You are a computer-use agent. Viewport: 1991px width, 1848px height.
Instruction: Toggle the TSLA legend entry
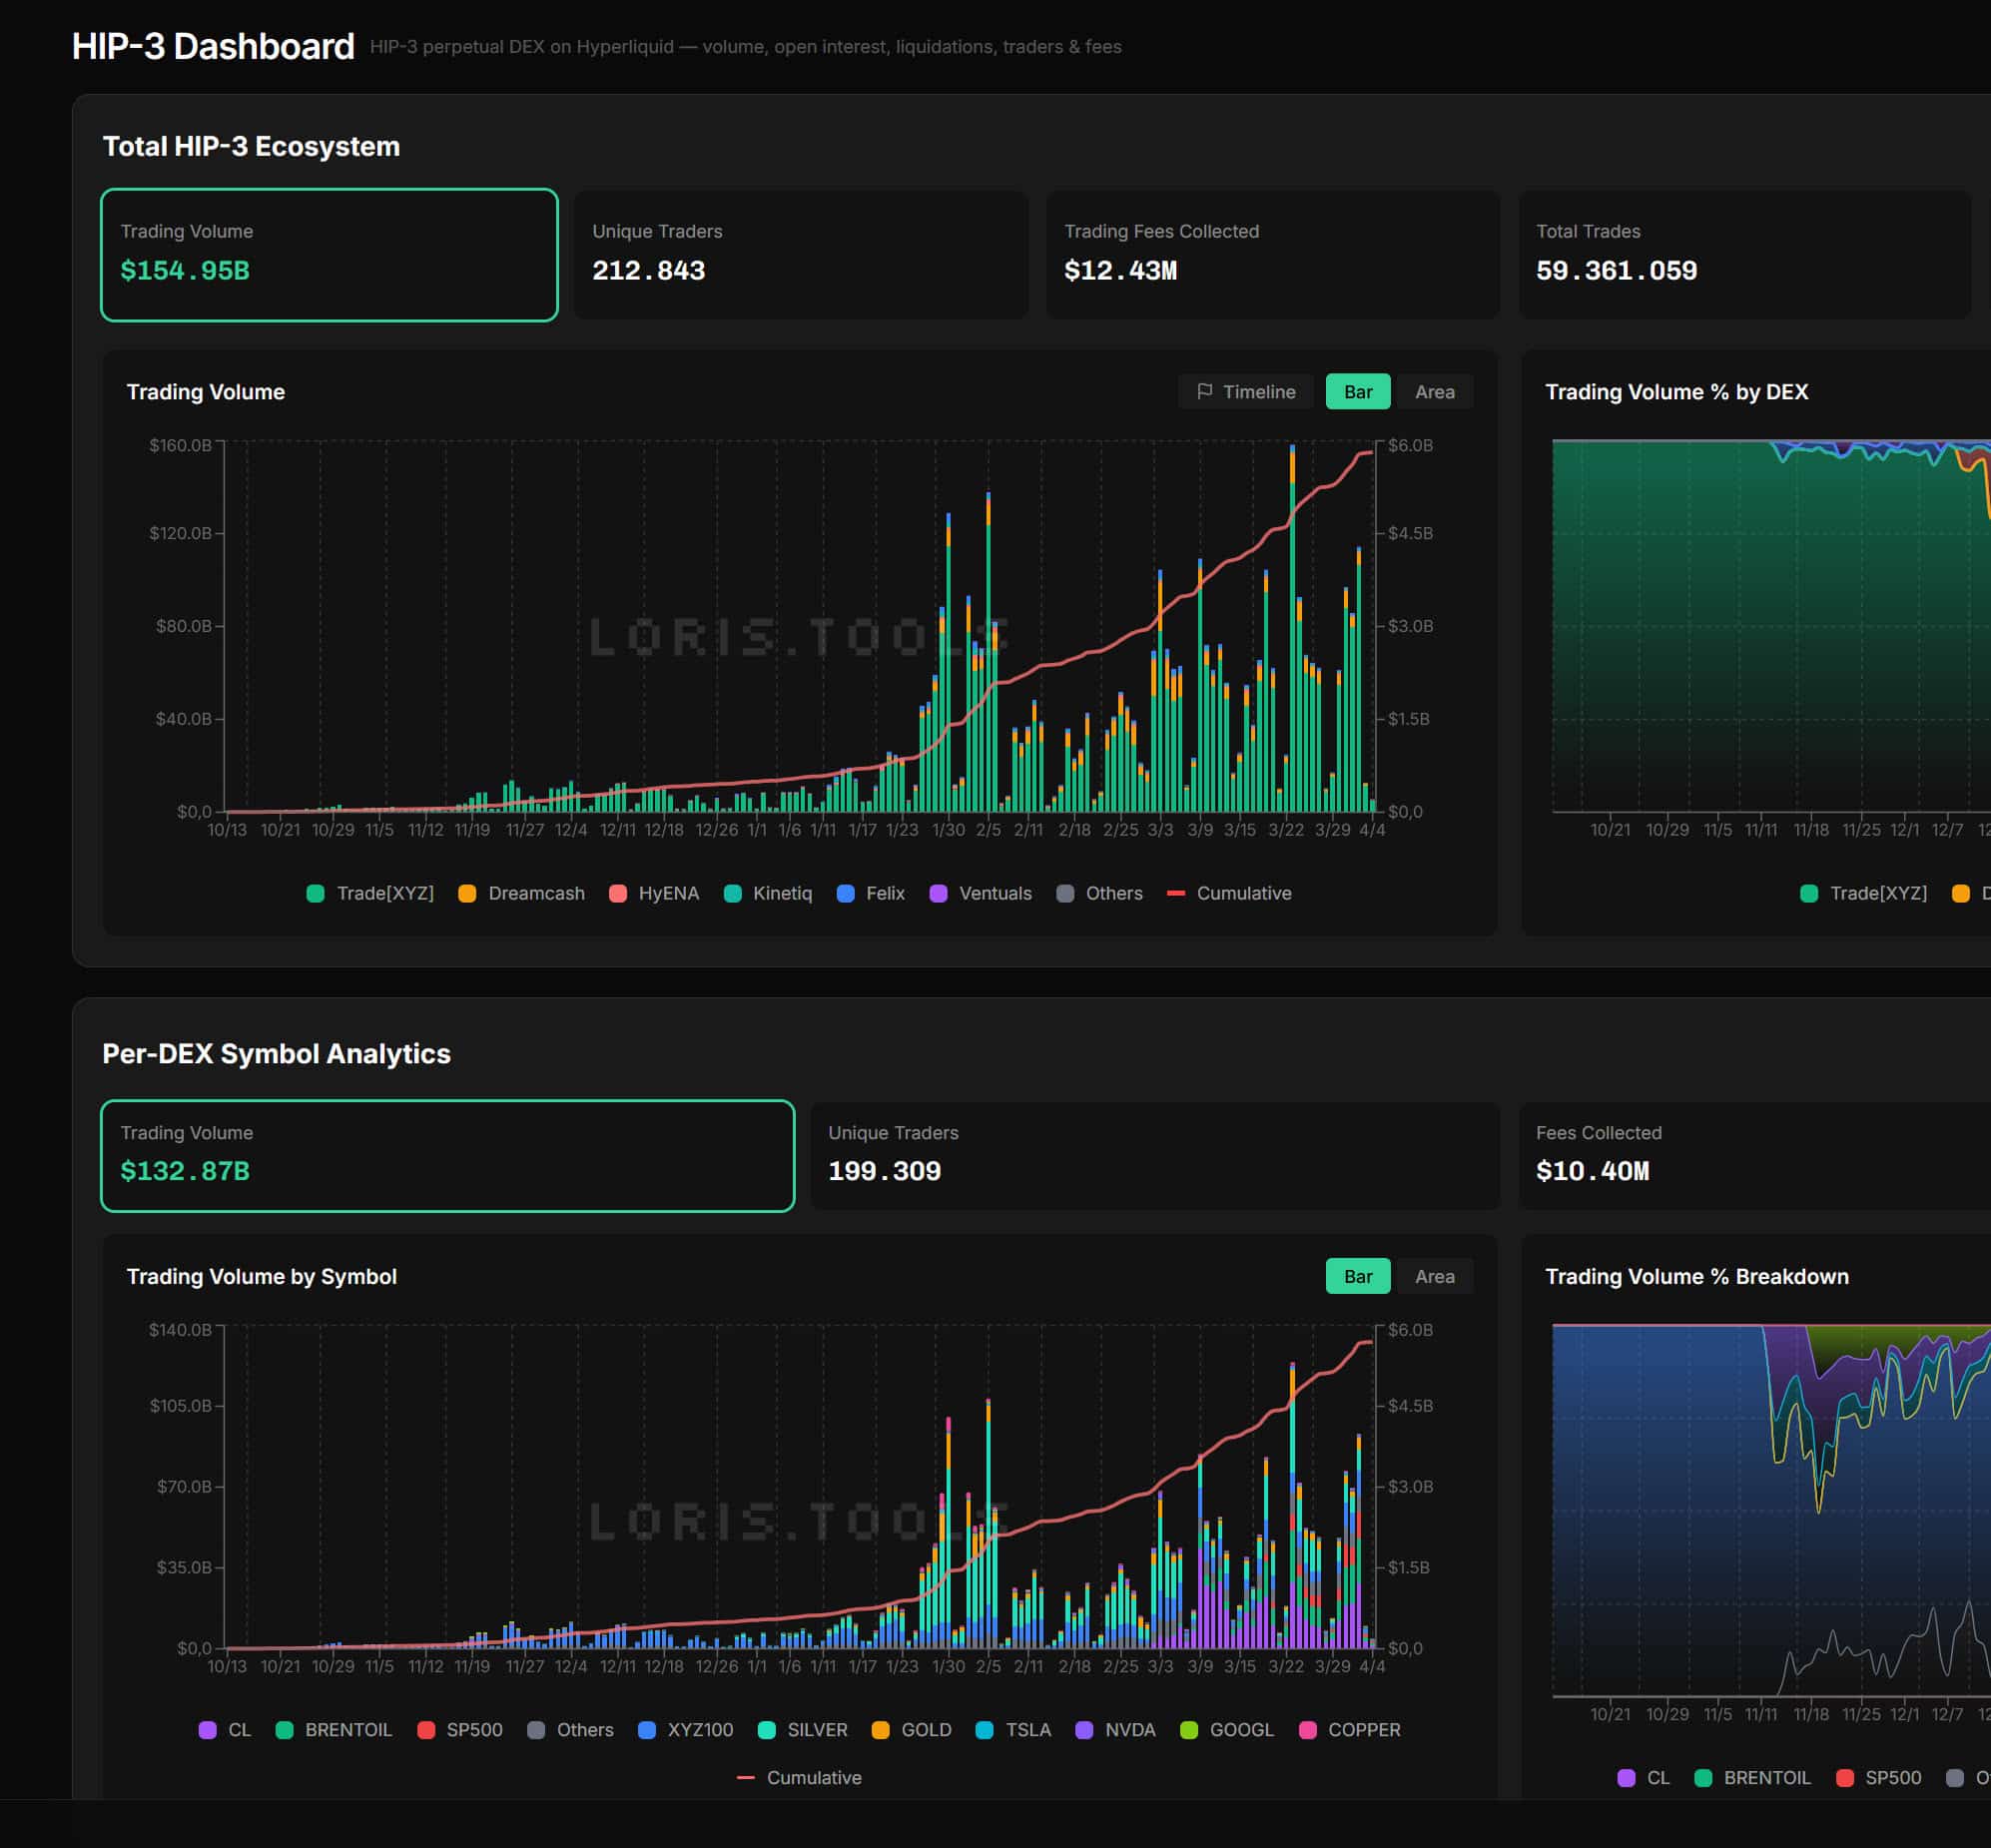(x=986, y=1730)
